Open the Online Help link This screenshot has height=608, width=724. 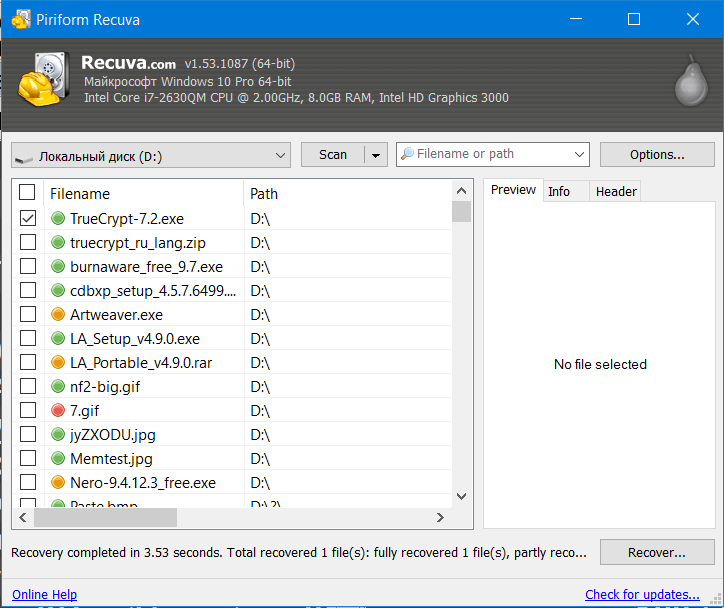click(44, 594)
